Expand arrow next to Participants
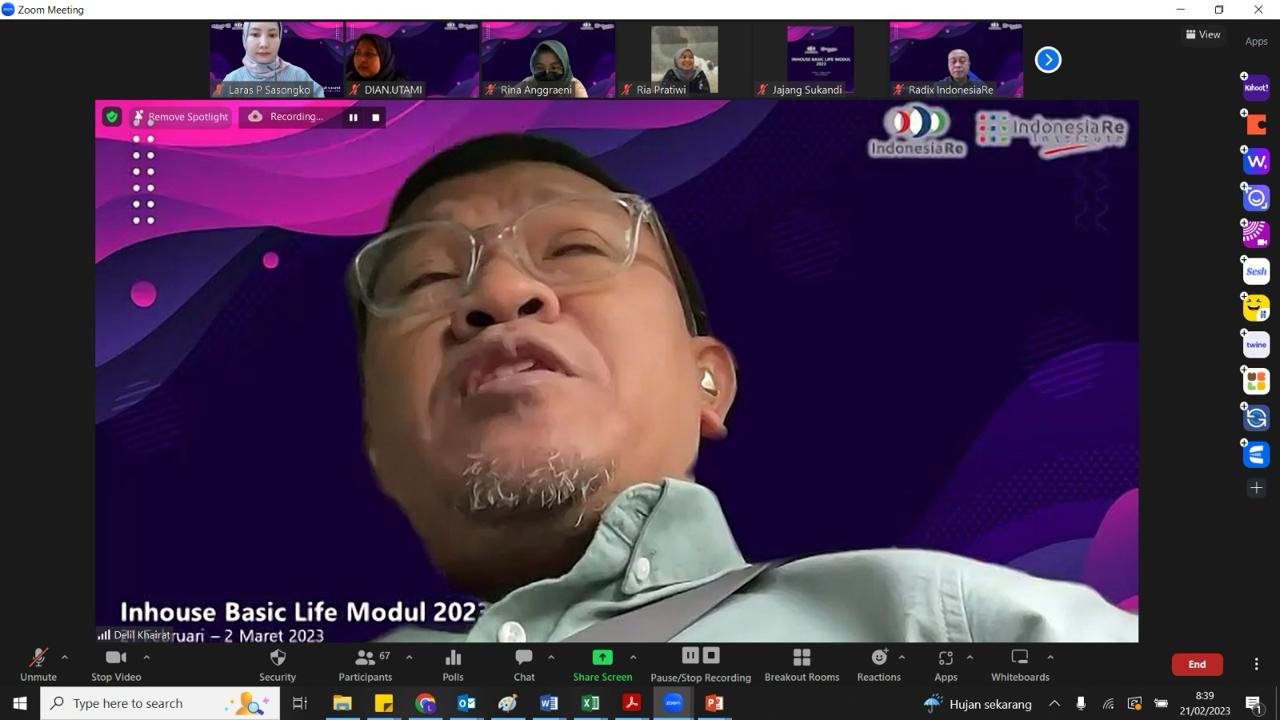This screenshot has height=720, width=1280. (409, 657)
